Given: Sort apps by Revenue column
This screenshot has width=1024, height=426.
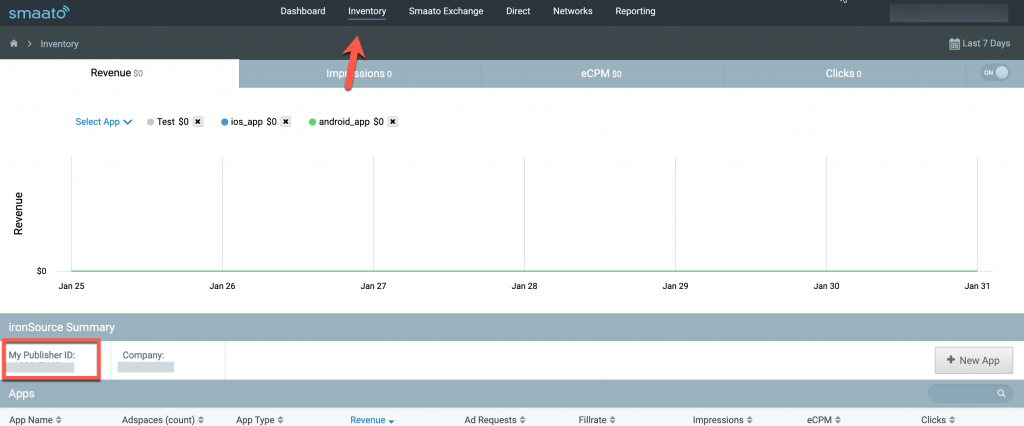Looking at the screenshot, I should click(371, 420).
